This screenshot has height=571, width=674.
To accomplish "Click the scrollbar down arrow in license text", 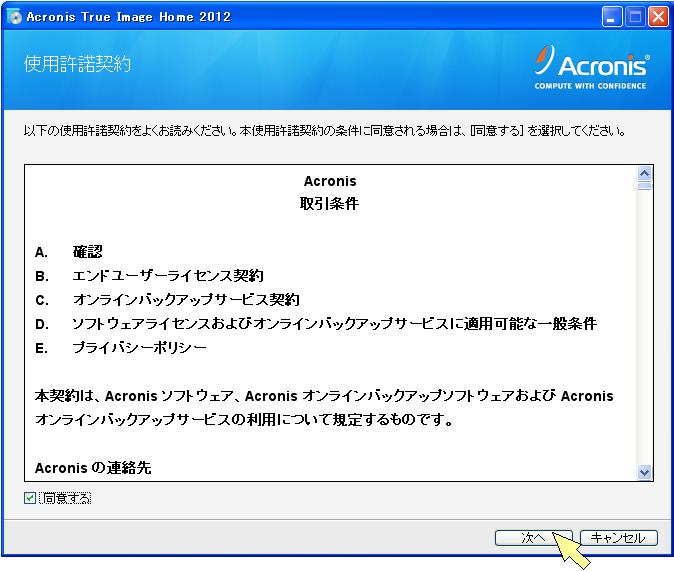I will pyautogui.click(x=644, y=472).
